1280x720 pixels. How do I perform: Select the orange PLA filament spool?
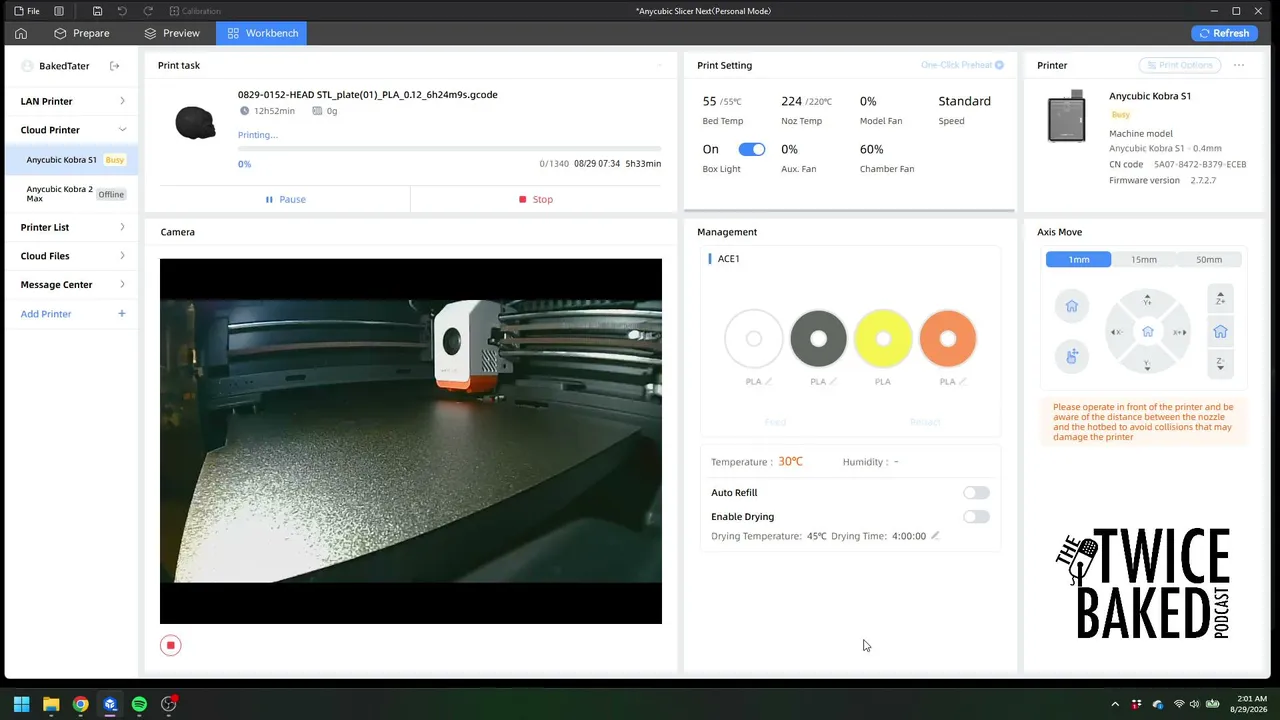[x=947, y=339]
